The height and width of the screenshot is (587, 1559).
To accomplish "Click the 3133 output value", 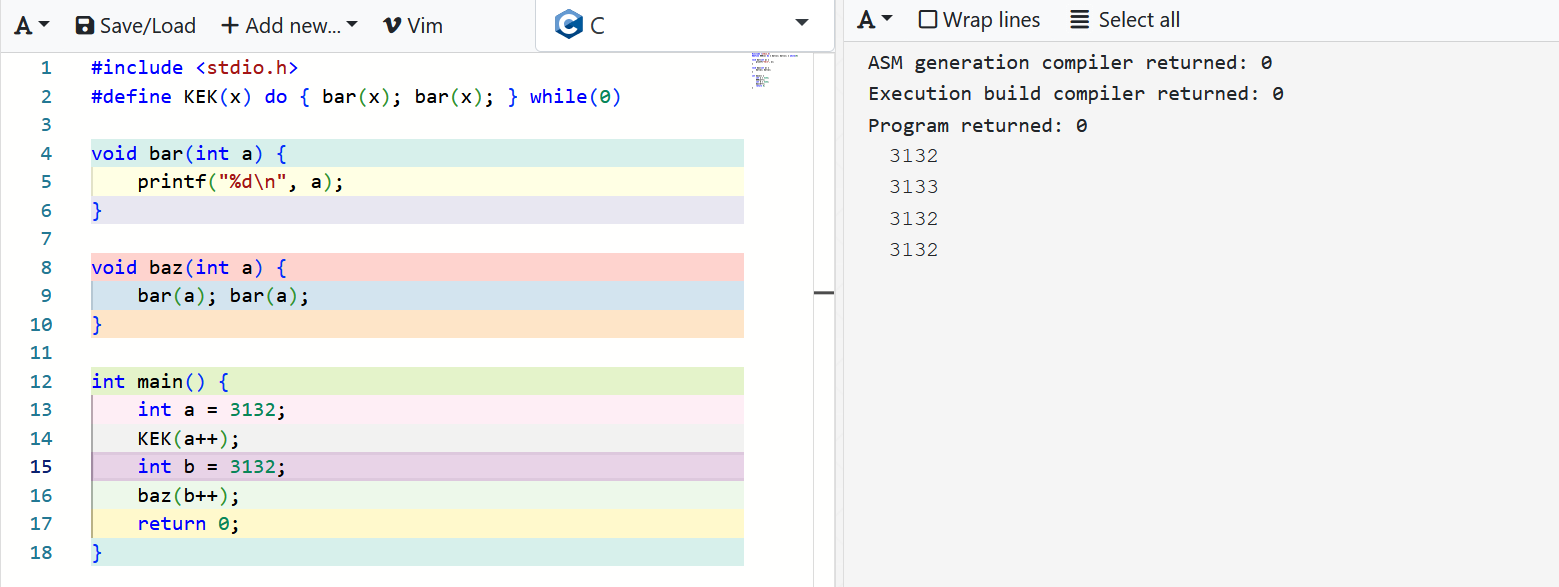I will pos(914,187).
